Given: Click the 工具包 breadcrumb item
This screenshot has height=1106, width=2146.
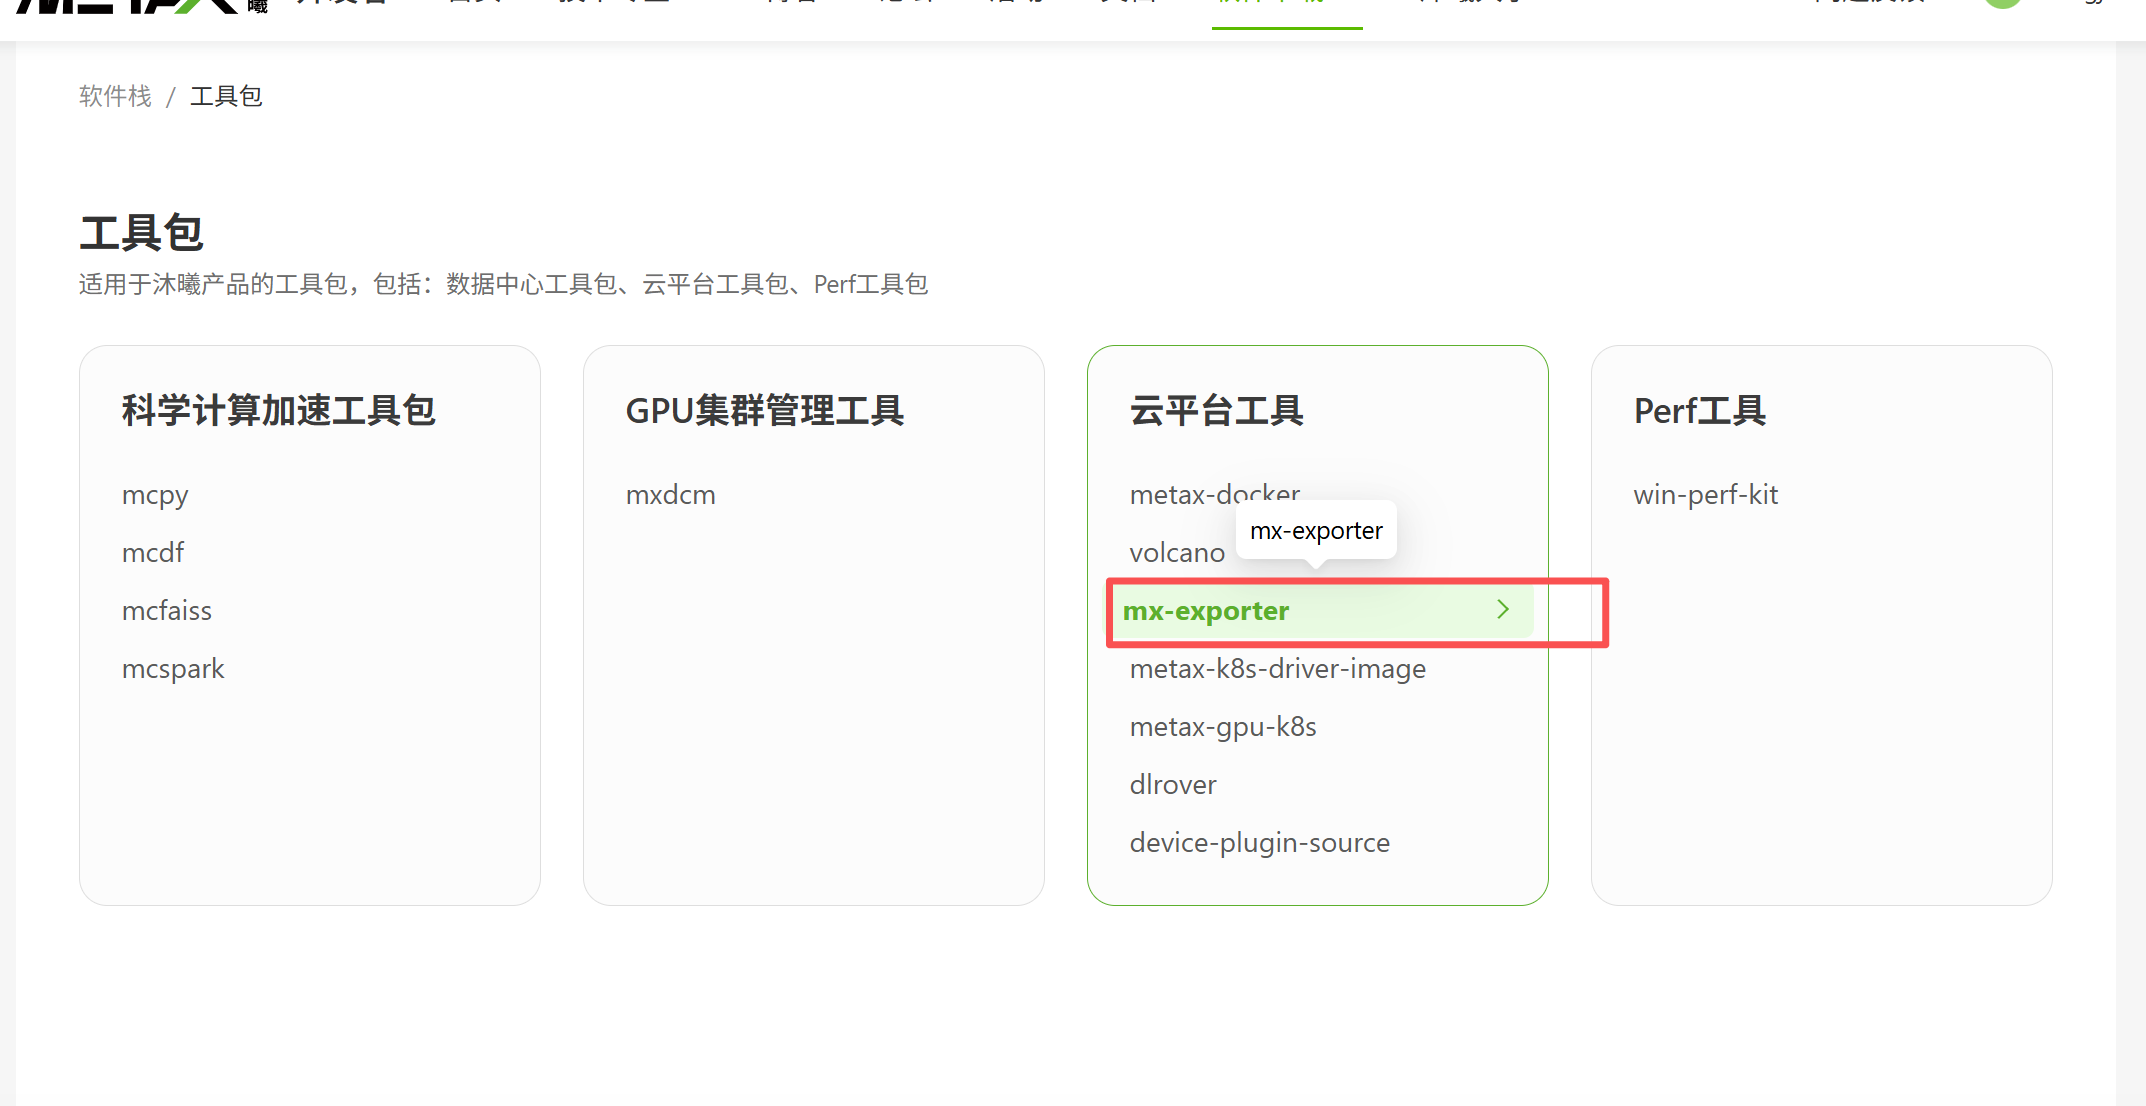Looking at the screenshot, I should [226, 96].
